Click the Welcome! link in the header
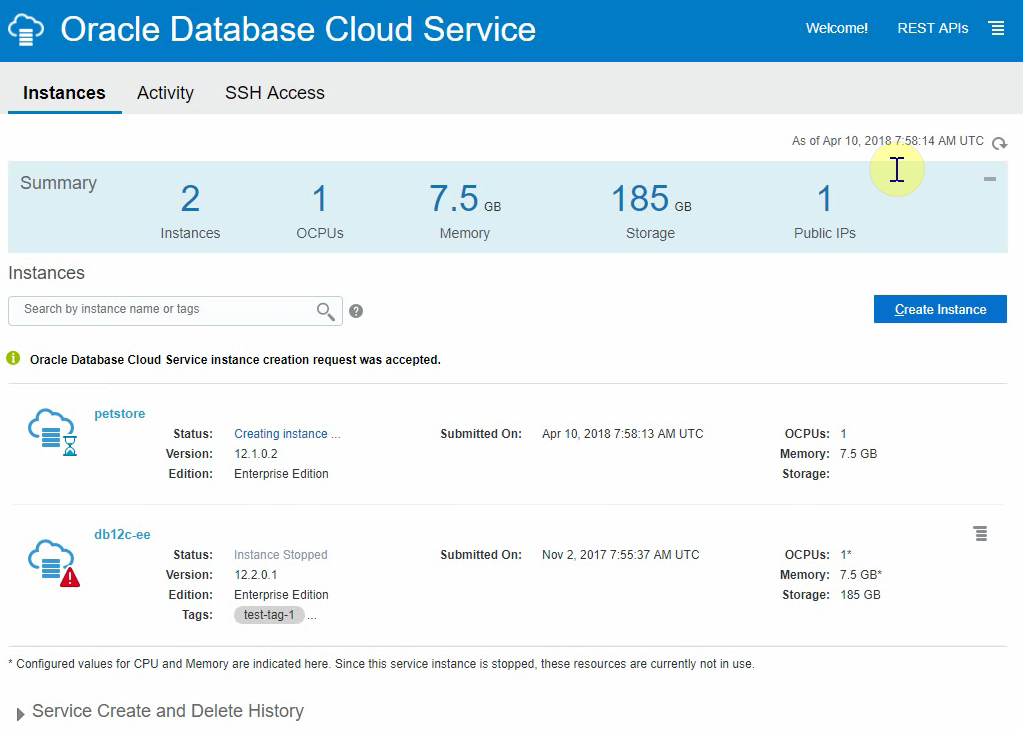Viewport: 1023px width, 730px height. [x=836, y=28]
